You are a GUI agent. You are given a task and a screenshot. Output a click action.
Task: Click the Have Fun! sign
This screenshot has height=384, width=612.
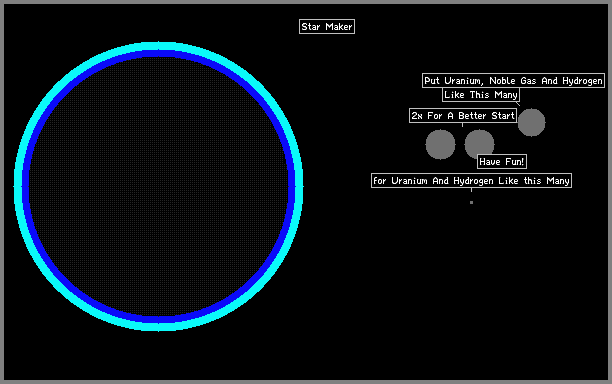[502, 161]
